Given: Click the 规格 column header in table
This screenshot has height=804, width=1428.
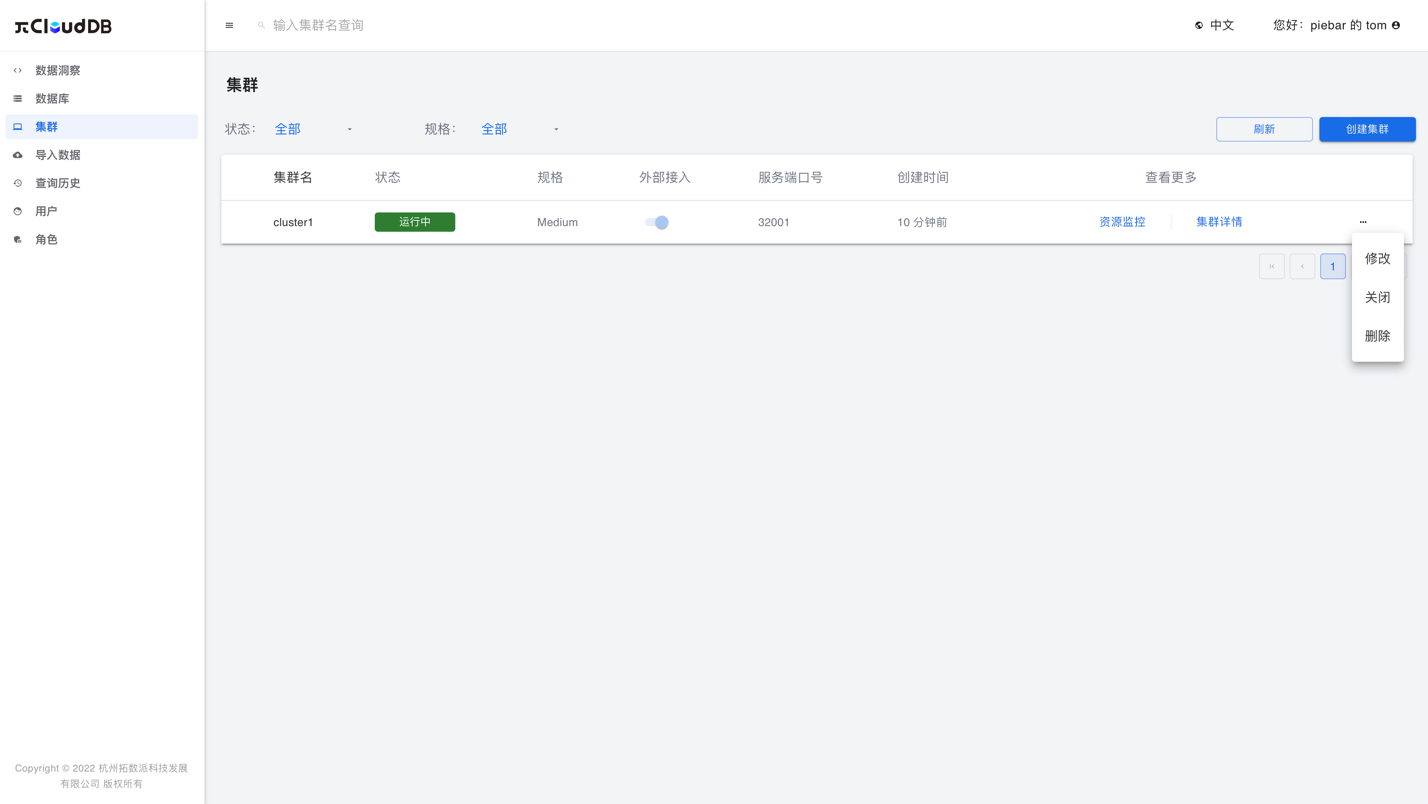Looking at the screenshot, I should (x=550, y=177).
